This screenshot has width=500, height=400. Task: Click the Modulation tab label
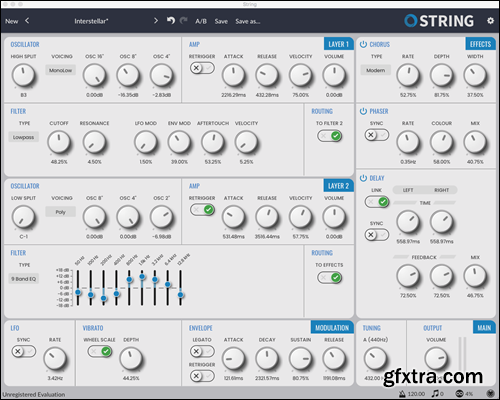(x=332, y=327)
